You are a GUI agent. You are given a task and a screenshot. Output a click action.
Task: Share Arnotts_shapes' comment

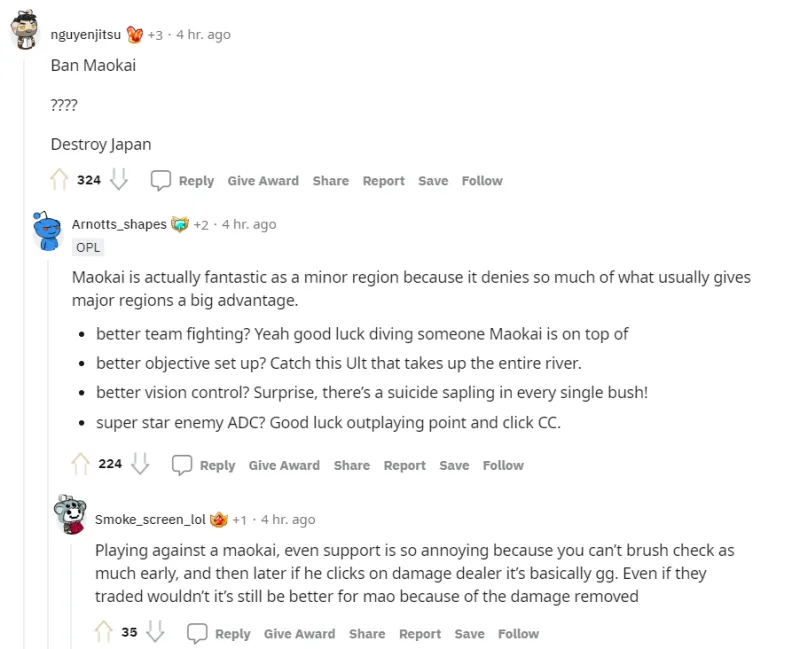[352, 465]
